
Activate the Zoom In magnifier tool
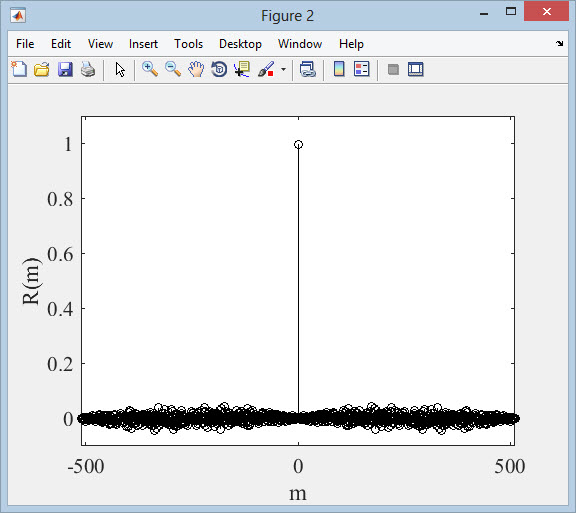click(150, 69)
